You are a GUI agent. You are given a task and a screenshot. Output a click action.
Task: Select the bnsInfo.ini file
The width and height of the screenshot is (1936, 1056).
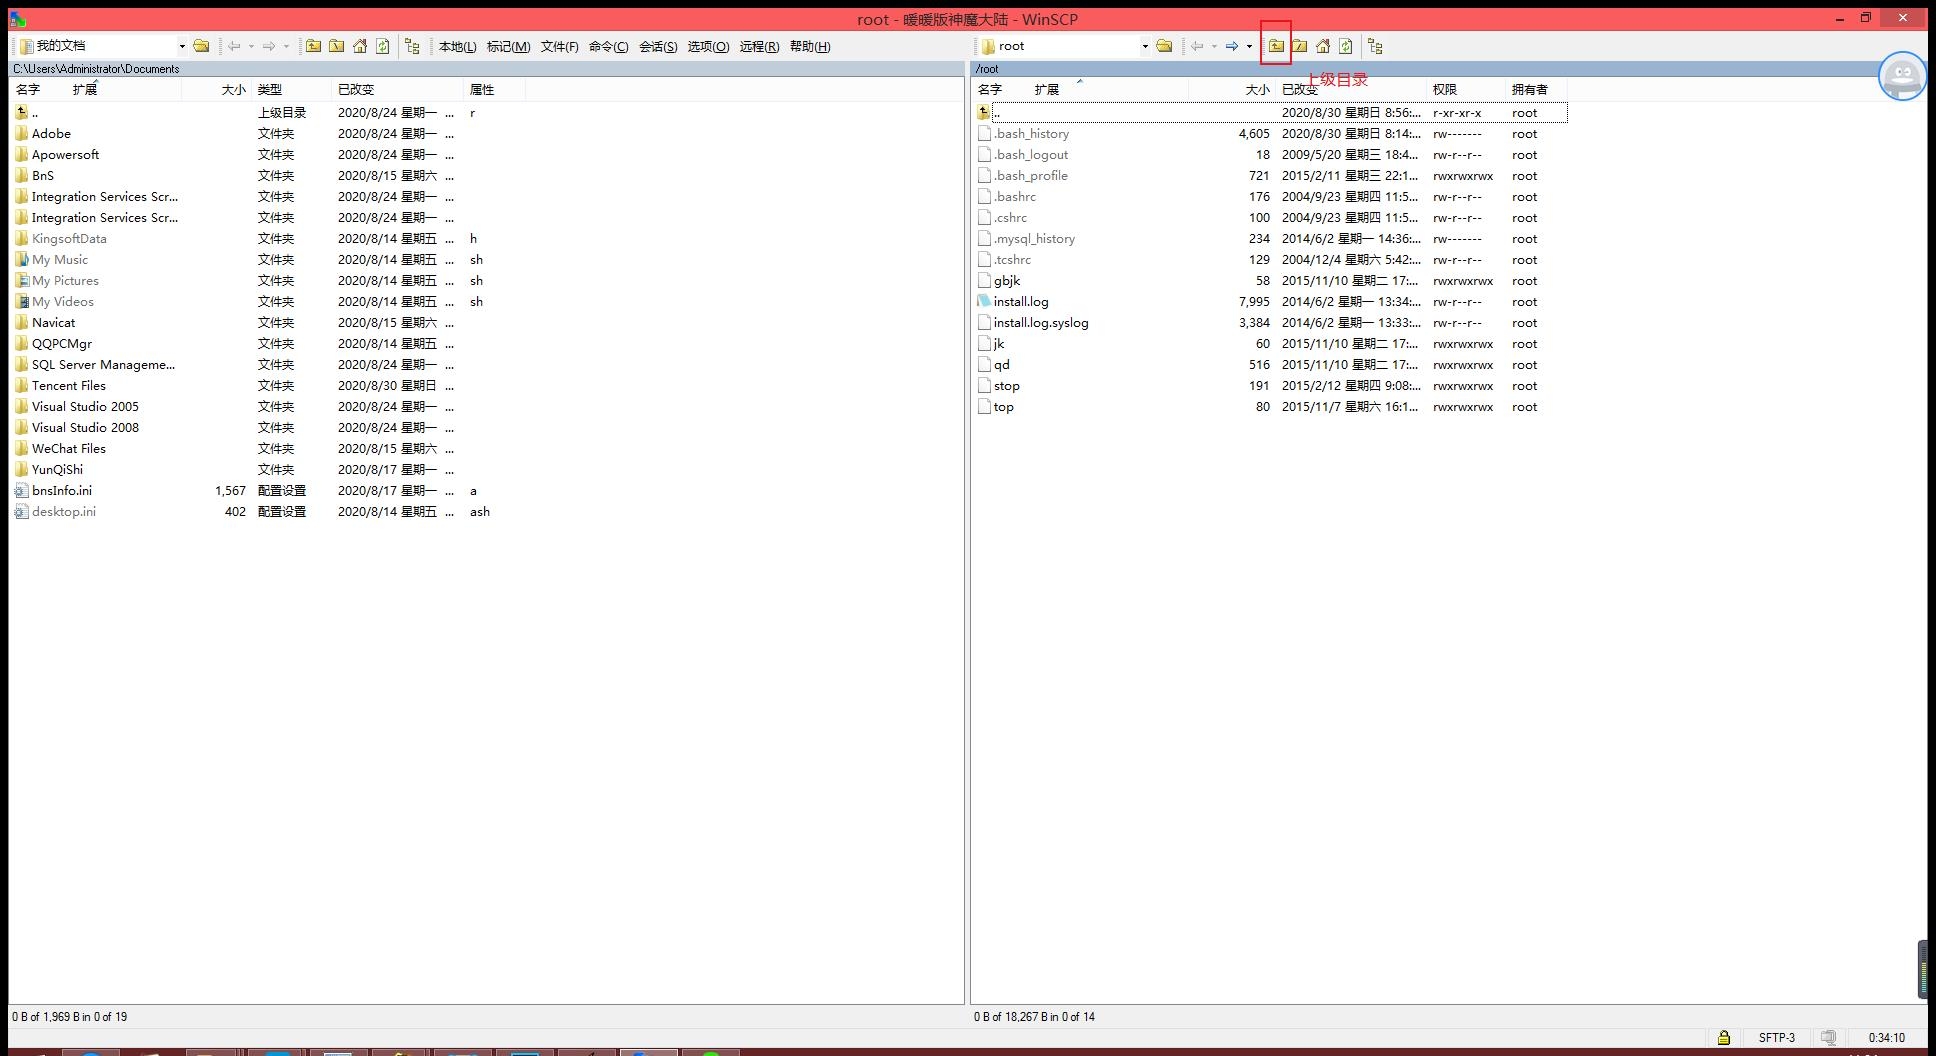tap(61, 491)
